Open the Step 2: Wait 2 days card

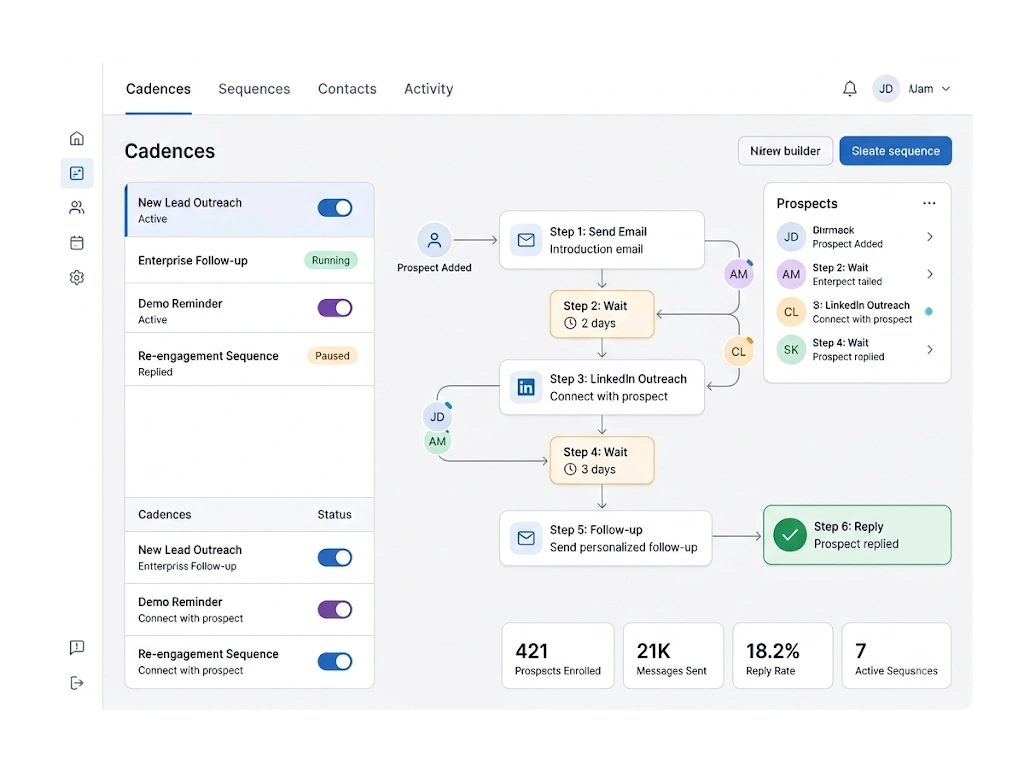tap(601, 314)
